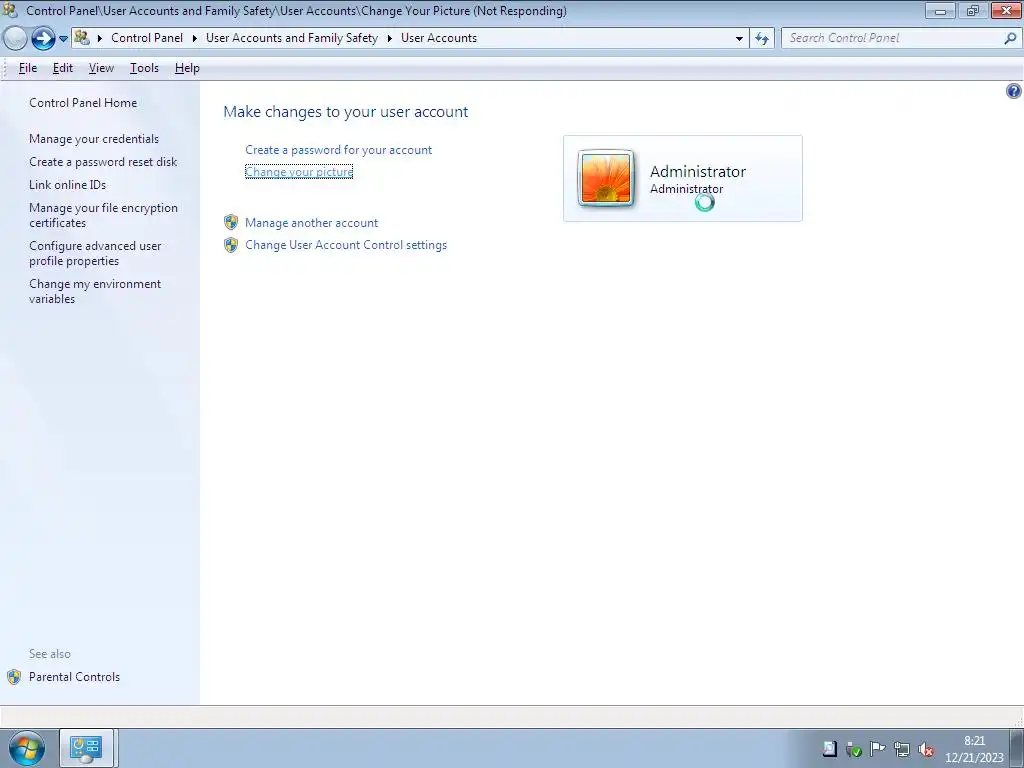Click shield icon beside Manage another account

[231, 223]
